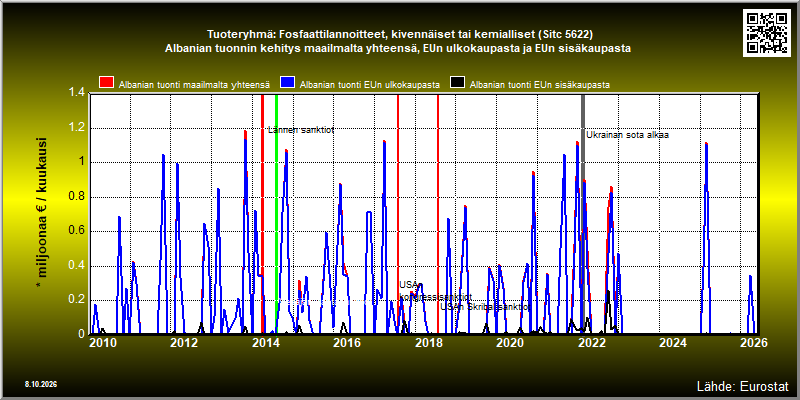Click the date stamp 8.10.2026
800x400 pixels.
tap(41, 384)
